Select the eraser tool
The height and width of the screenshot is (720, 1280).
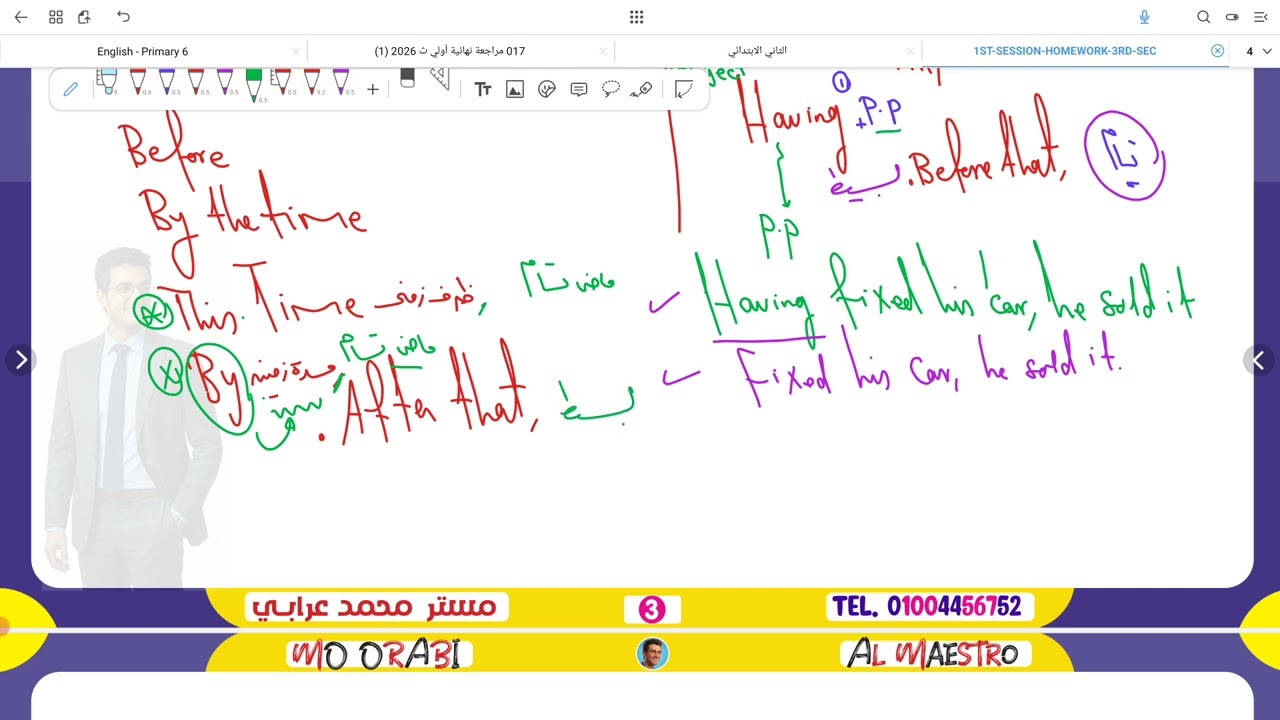coord(407,78)
